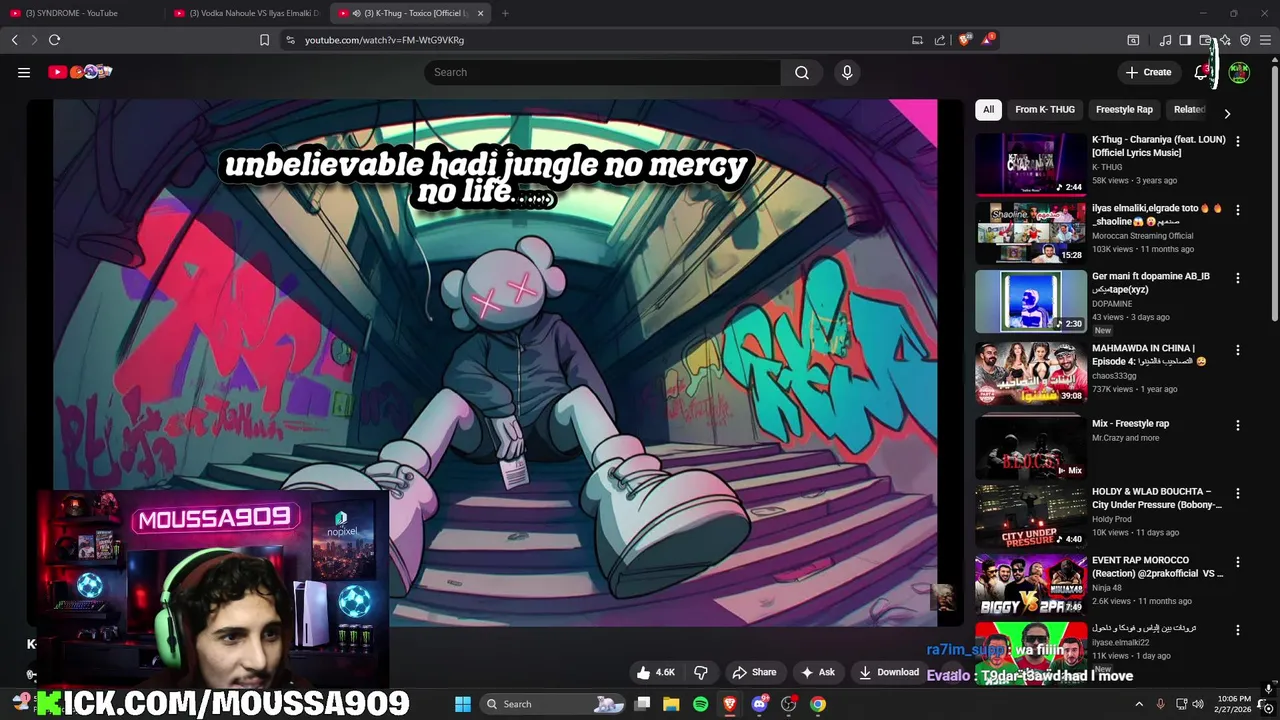1280x720 pixels.
Task: Open the tab search icon in toolbar
Action: click(1133, 40)
